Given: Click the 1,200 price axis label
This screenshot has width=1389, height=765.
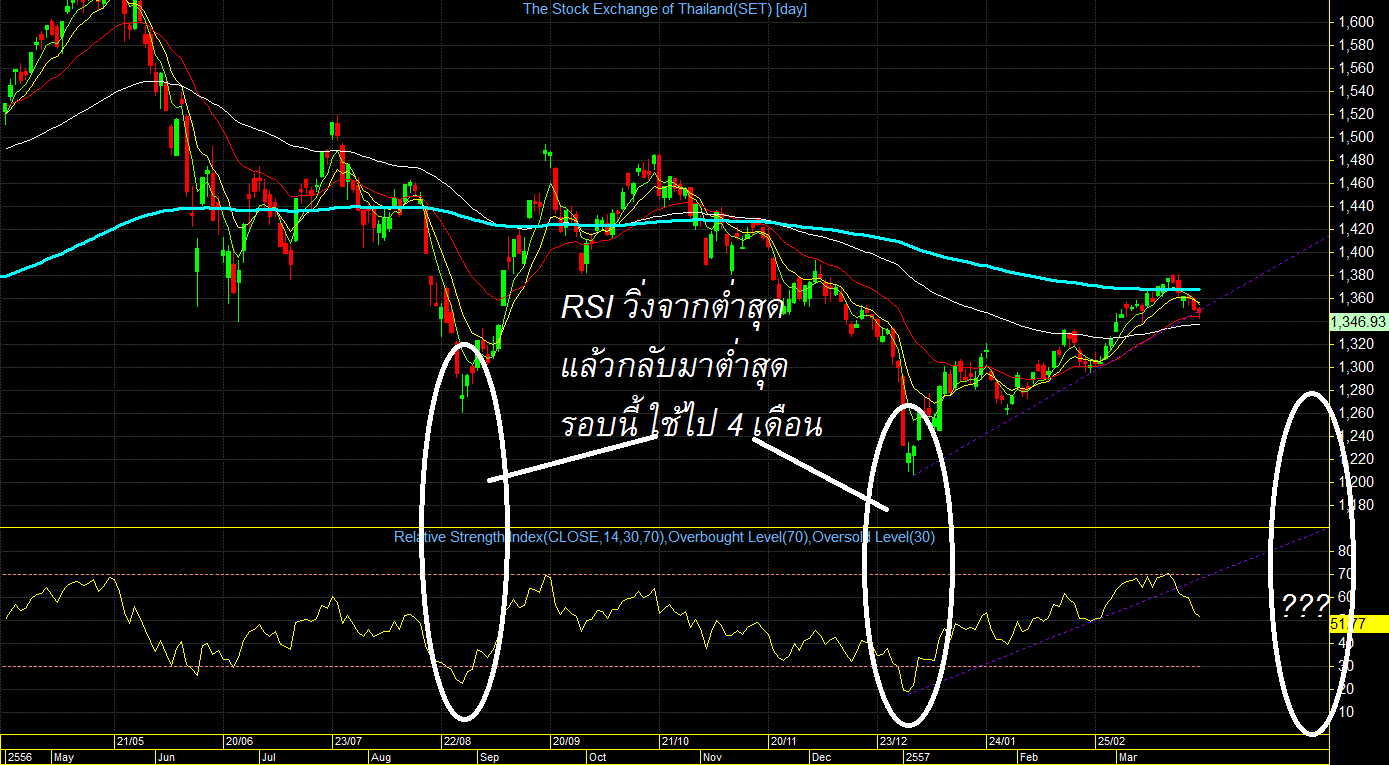Looking at the screenshot, I should point(1354,482).
